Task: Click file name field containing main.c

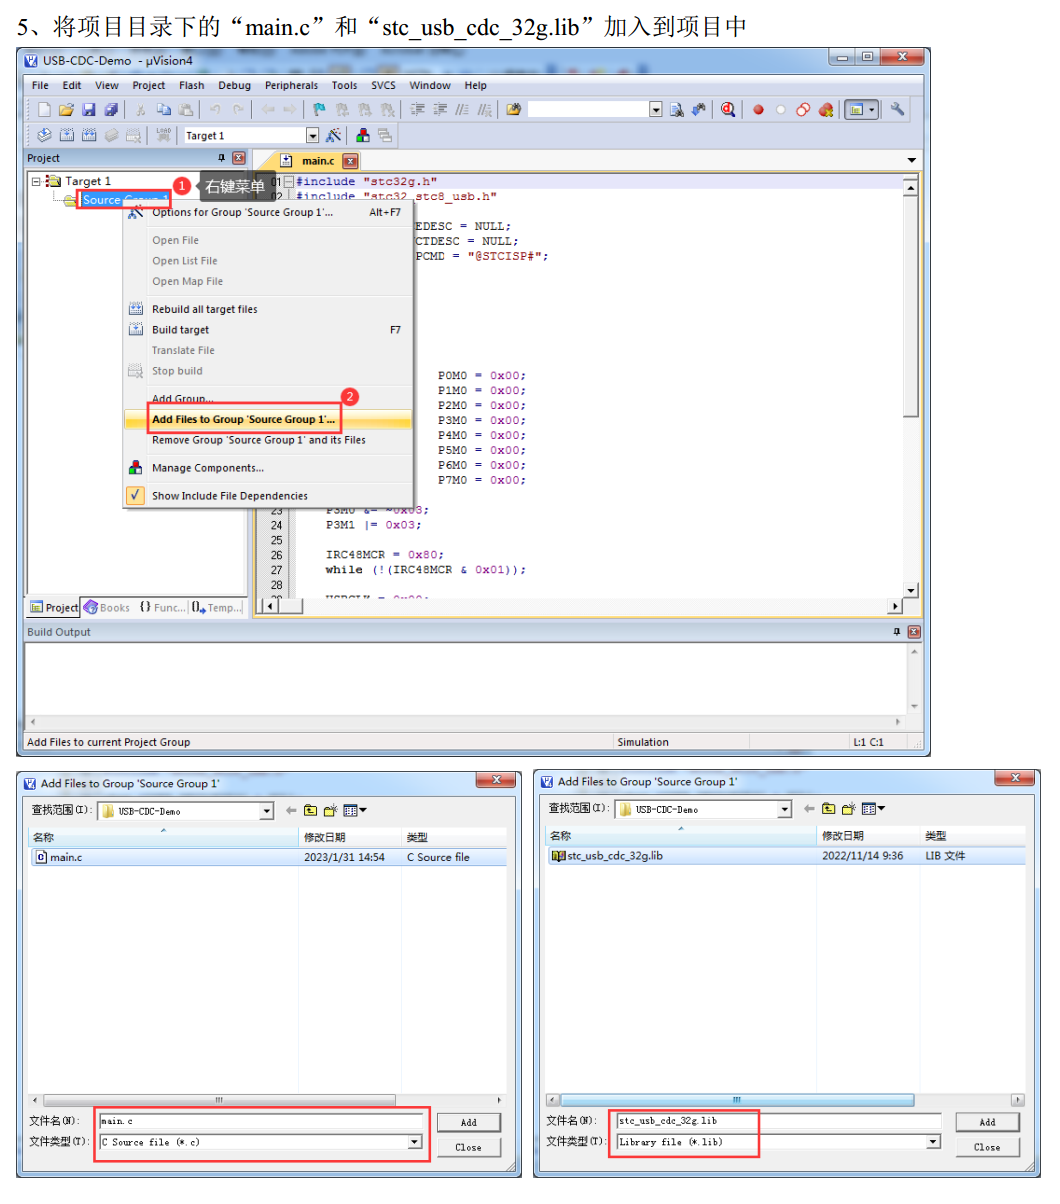Action: coord(262,1122)
